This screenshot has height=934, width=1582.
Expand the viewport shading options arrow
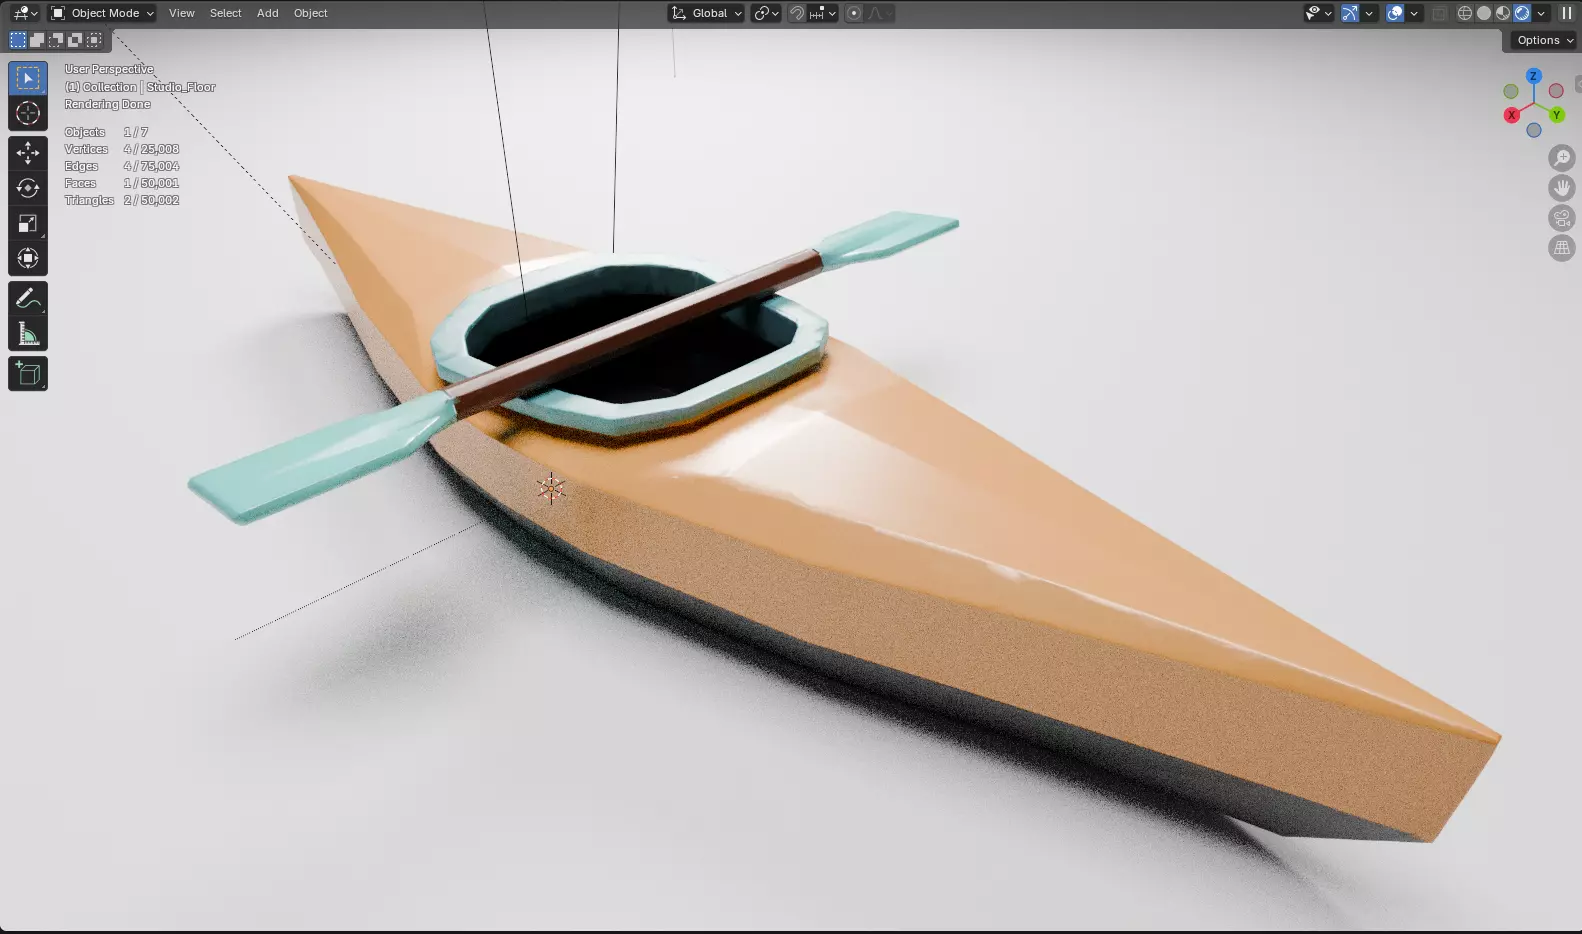point(1541,13)
